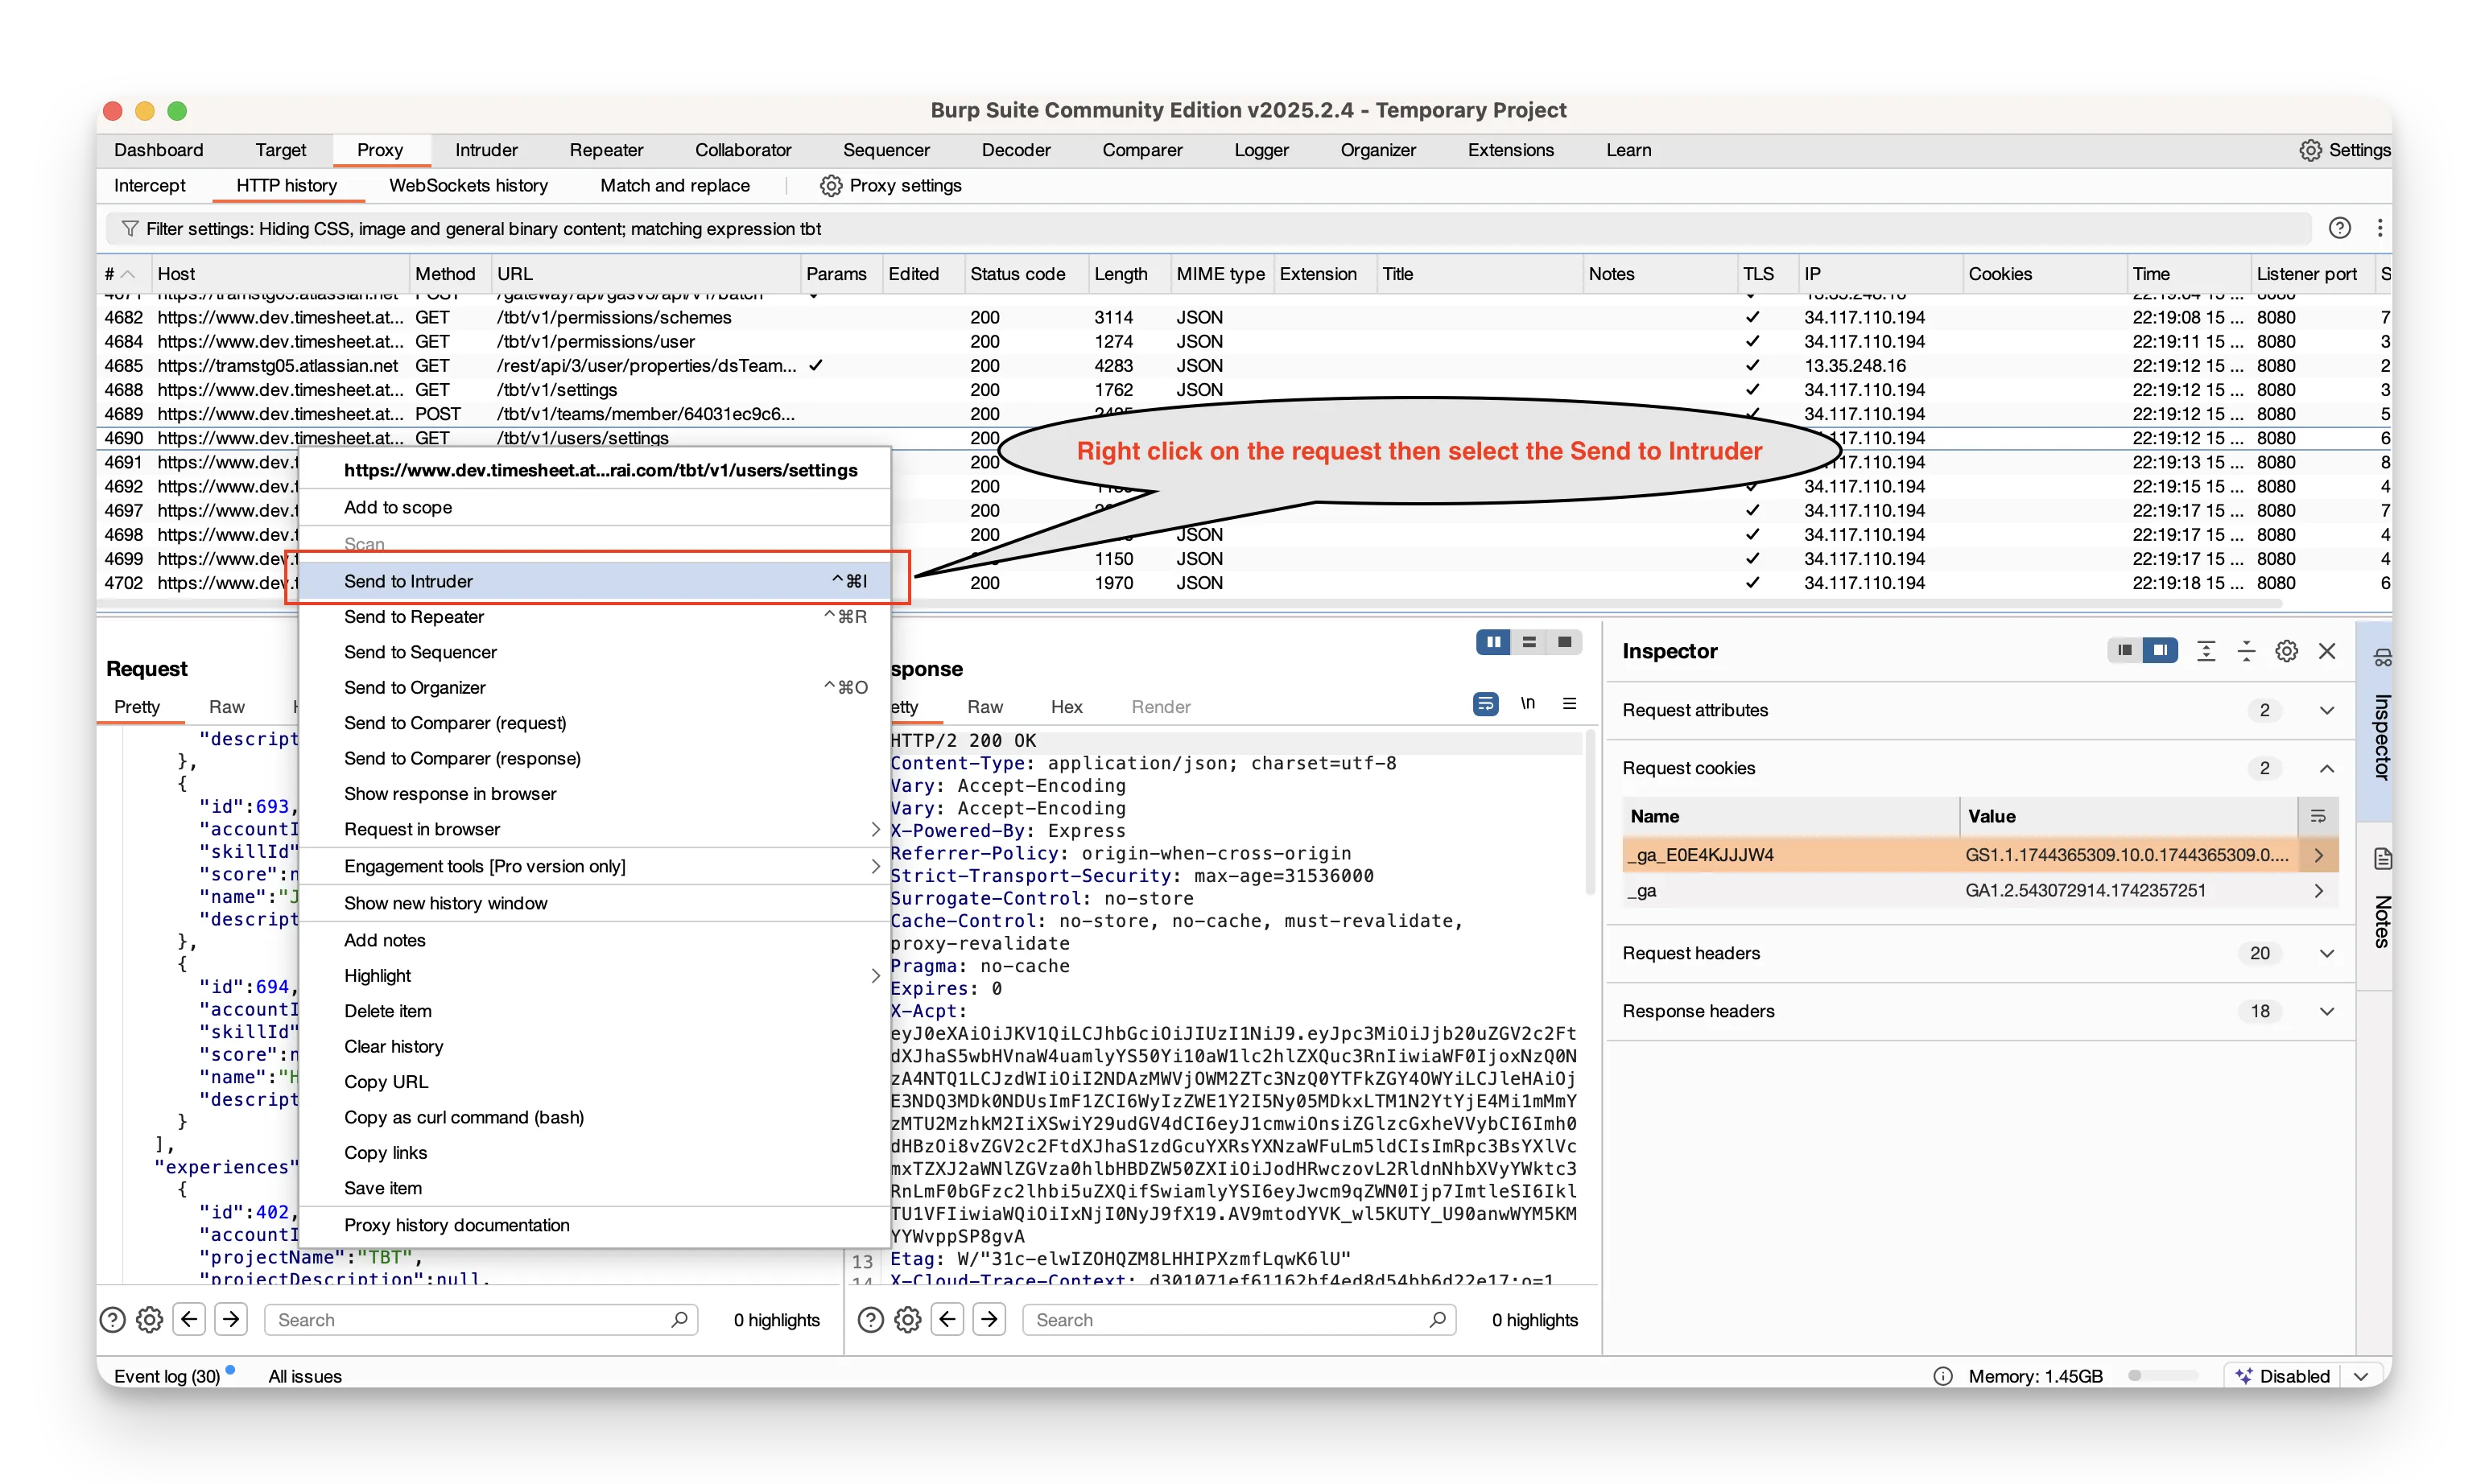Click memory usage bar in status bar
Image resolution: width=2489 pixels, height=1484 pixels.
coord(2162,1376)
